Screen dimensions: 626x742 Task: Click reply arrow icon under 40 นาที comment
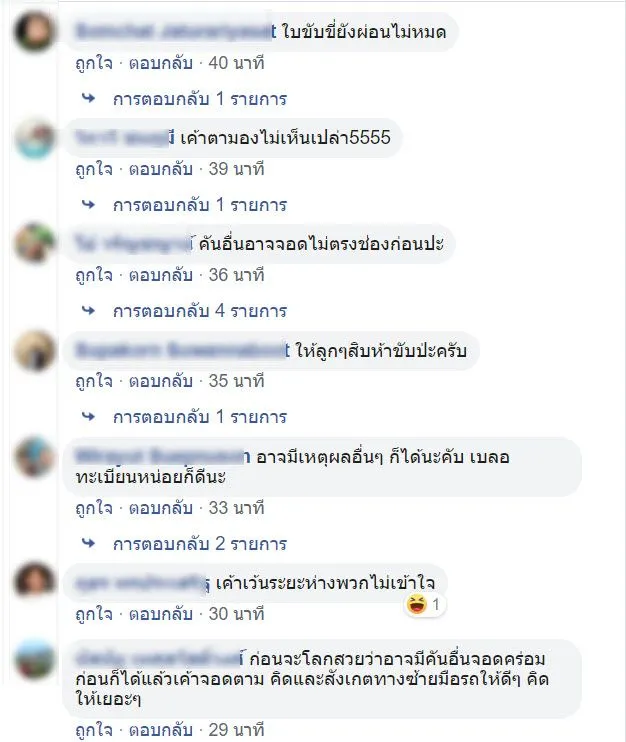88,98
